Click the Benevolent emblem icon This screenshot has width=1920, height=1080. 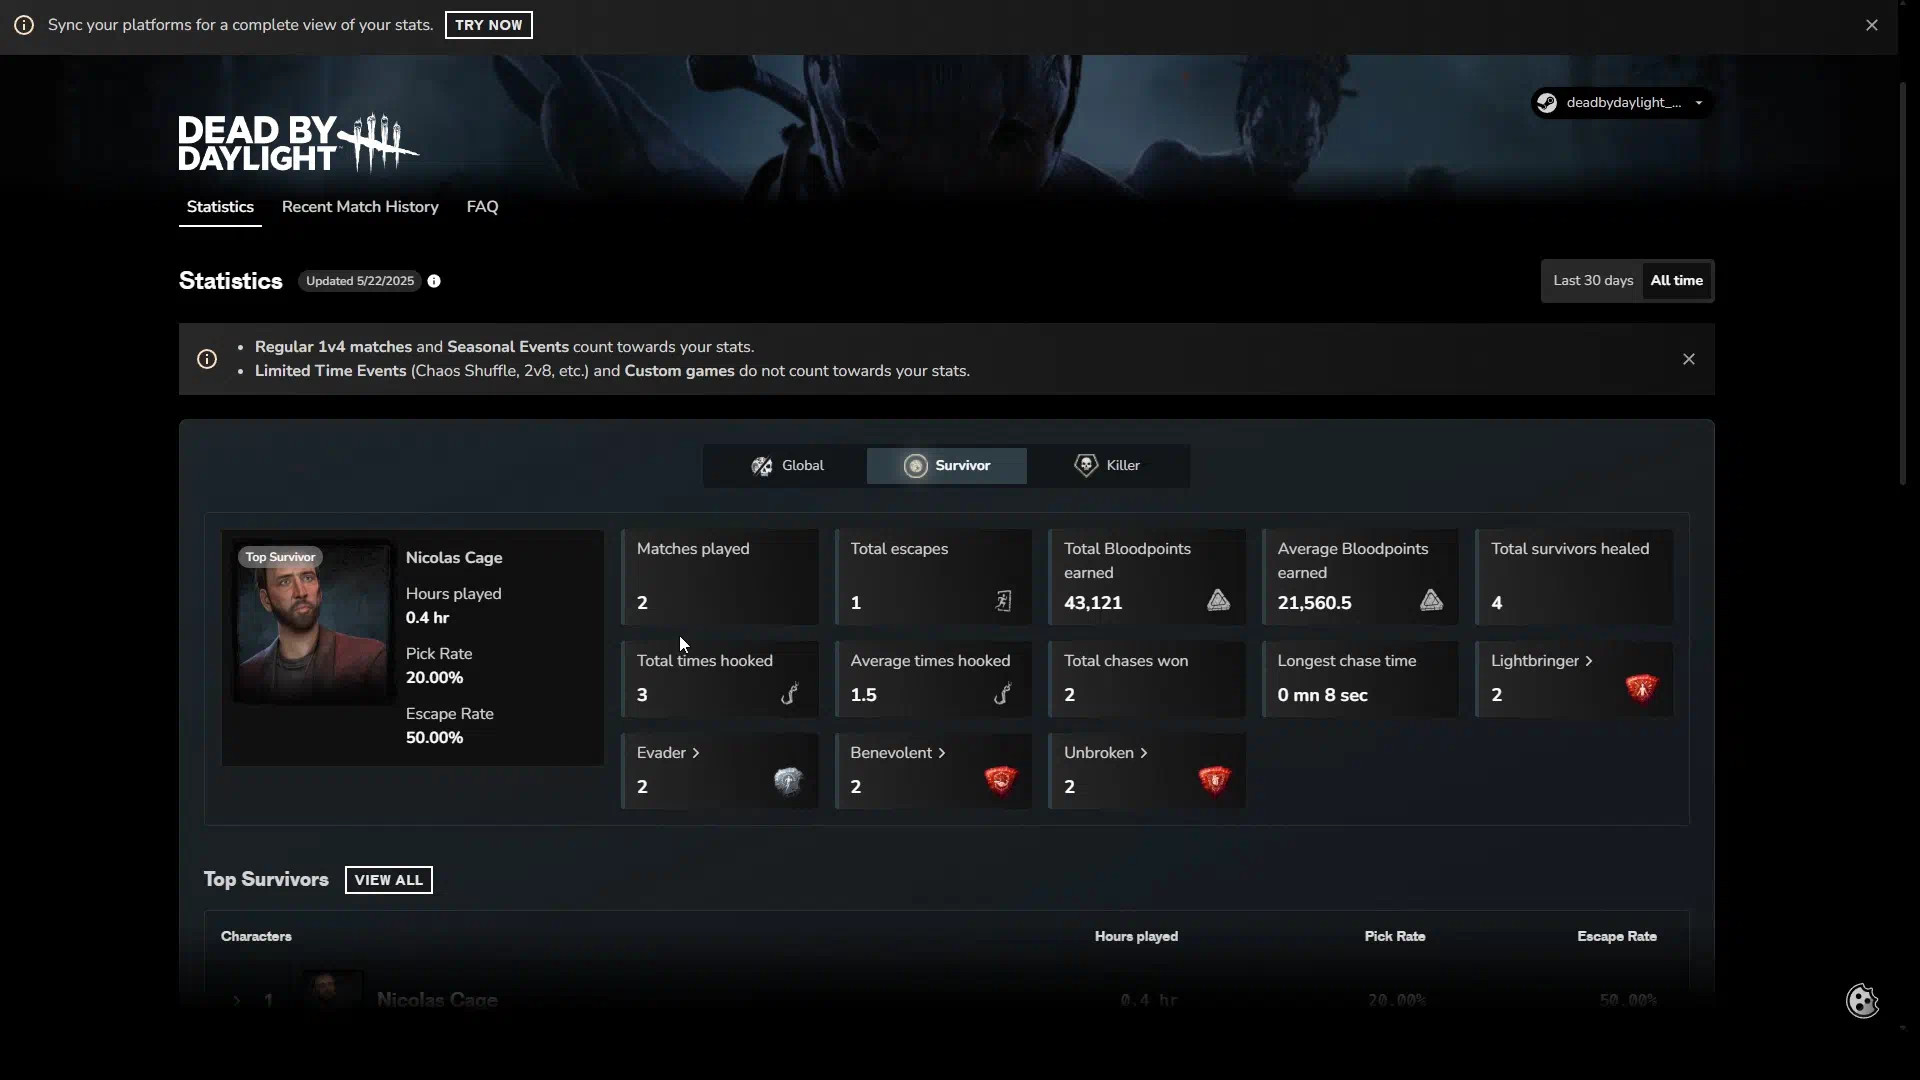[x=1001, y=780]
